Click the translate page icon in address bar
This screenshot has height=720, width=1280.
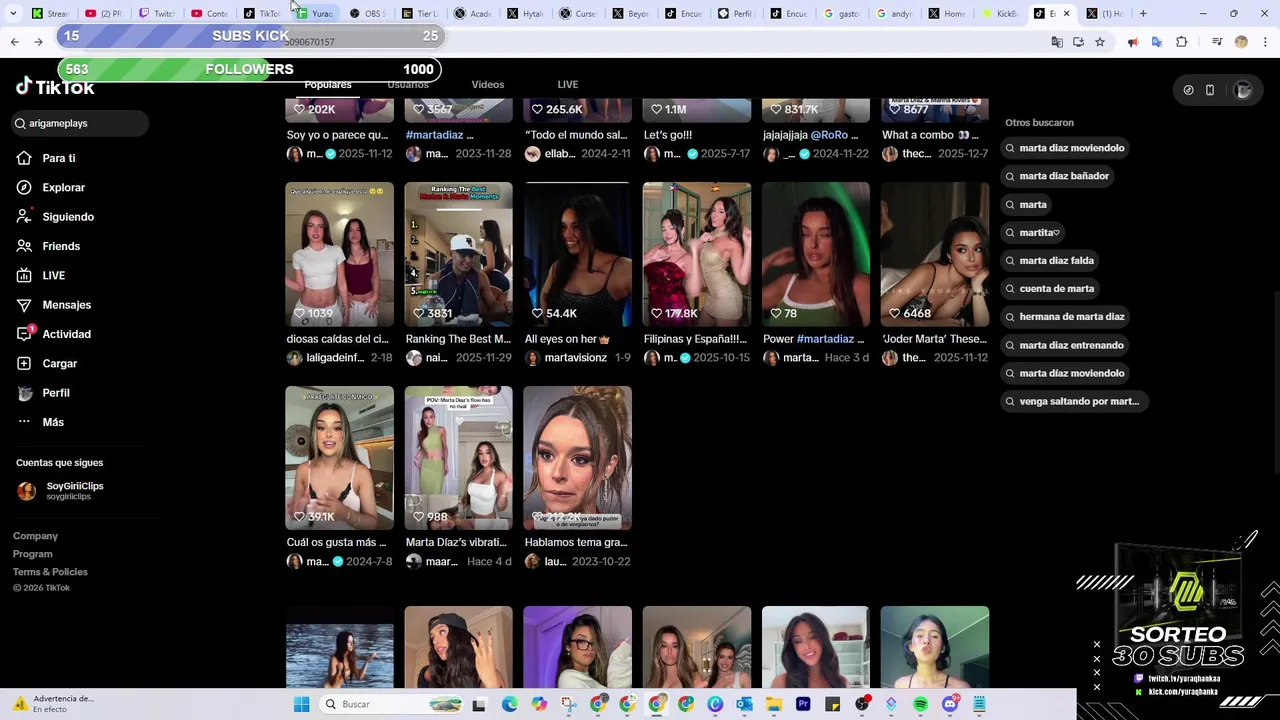(x=1057, y=42)
